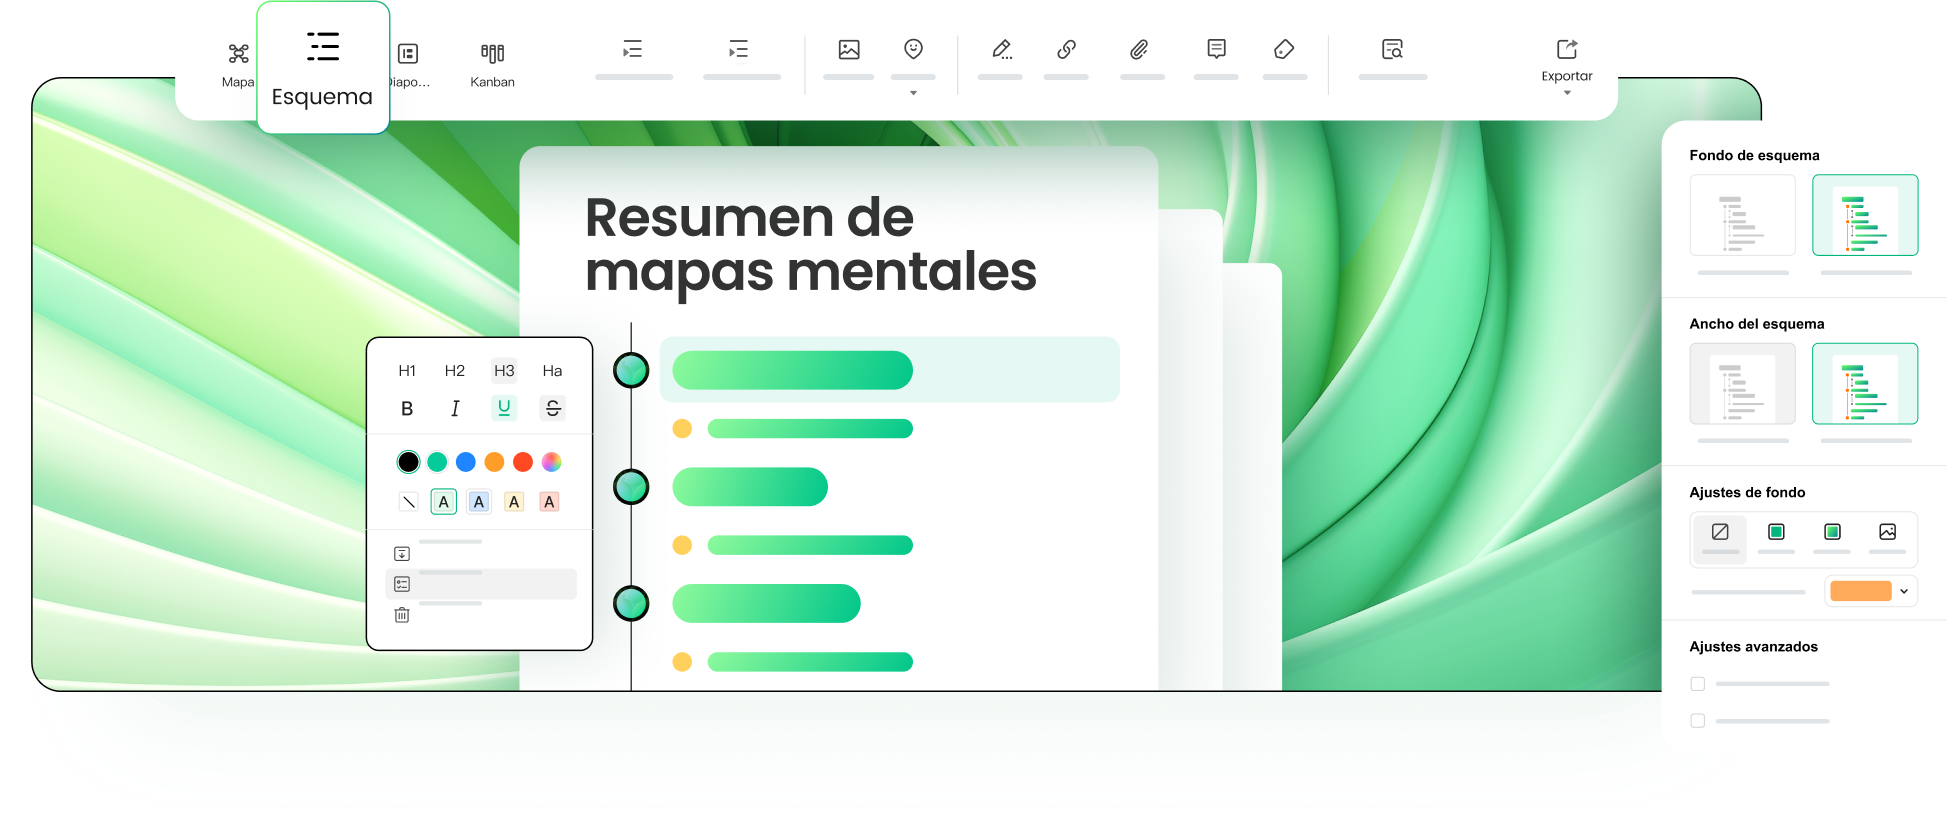Screen dimensions: 1947x834
Task: Click the first green timeline node marker
Action: pos(631,370)
